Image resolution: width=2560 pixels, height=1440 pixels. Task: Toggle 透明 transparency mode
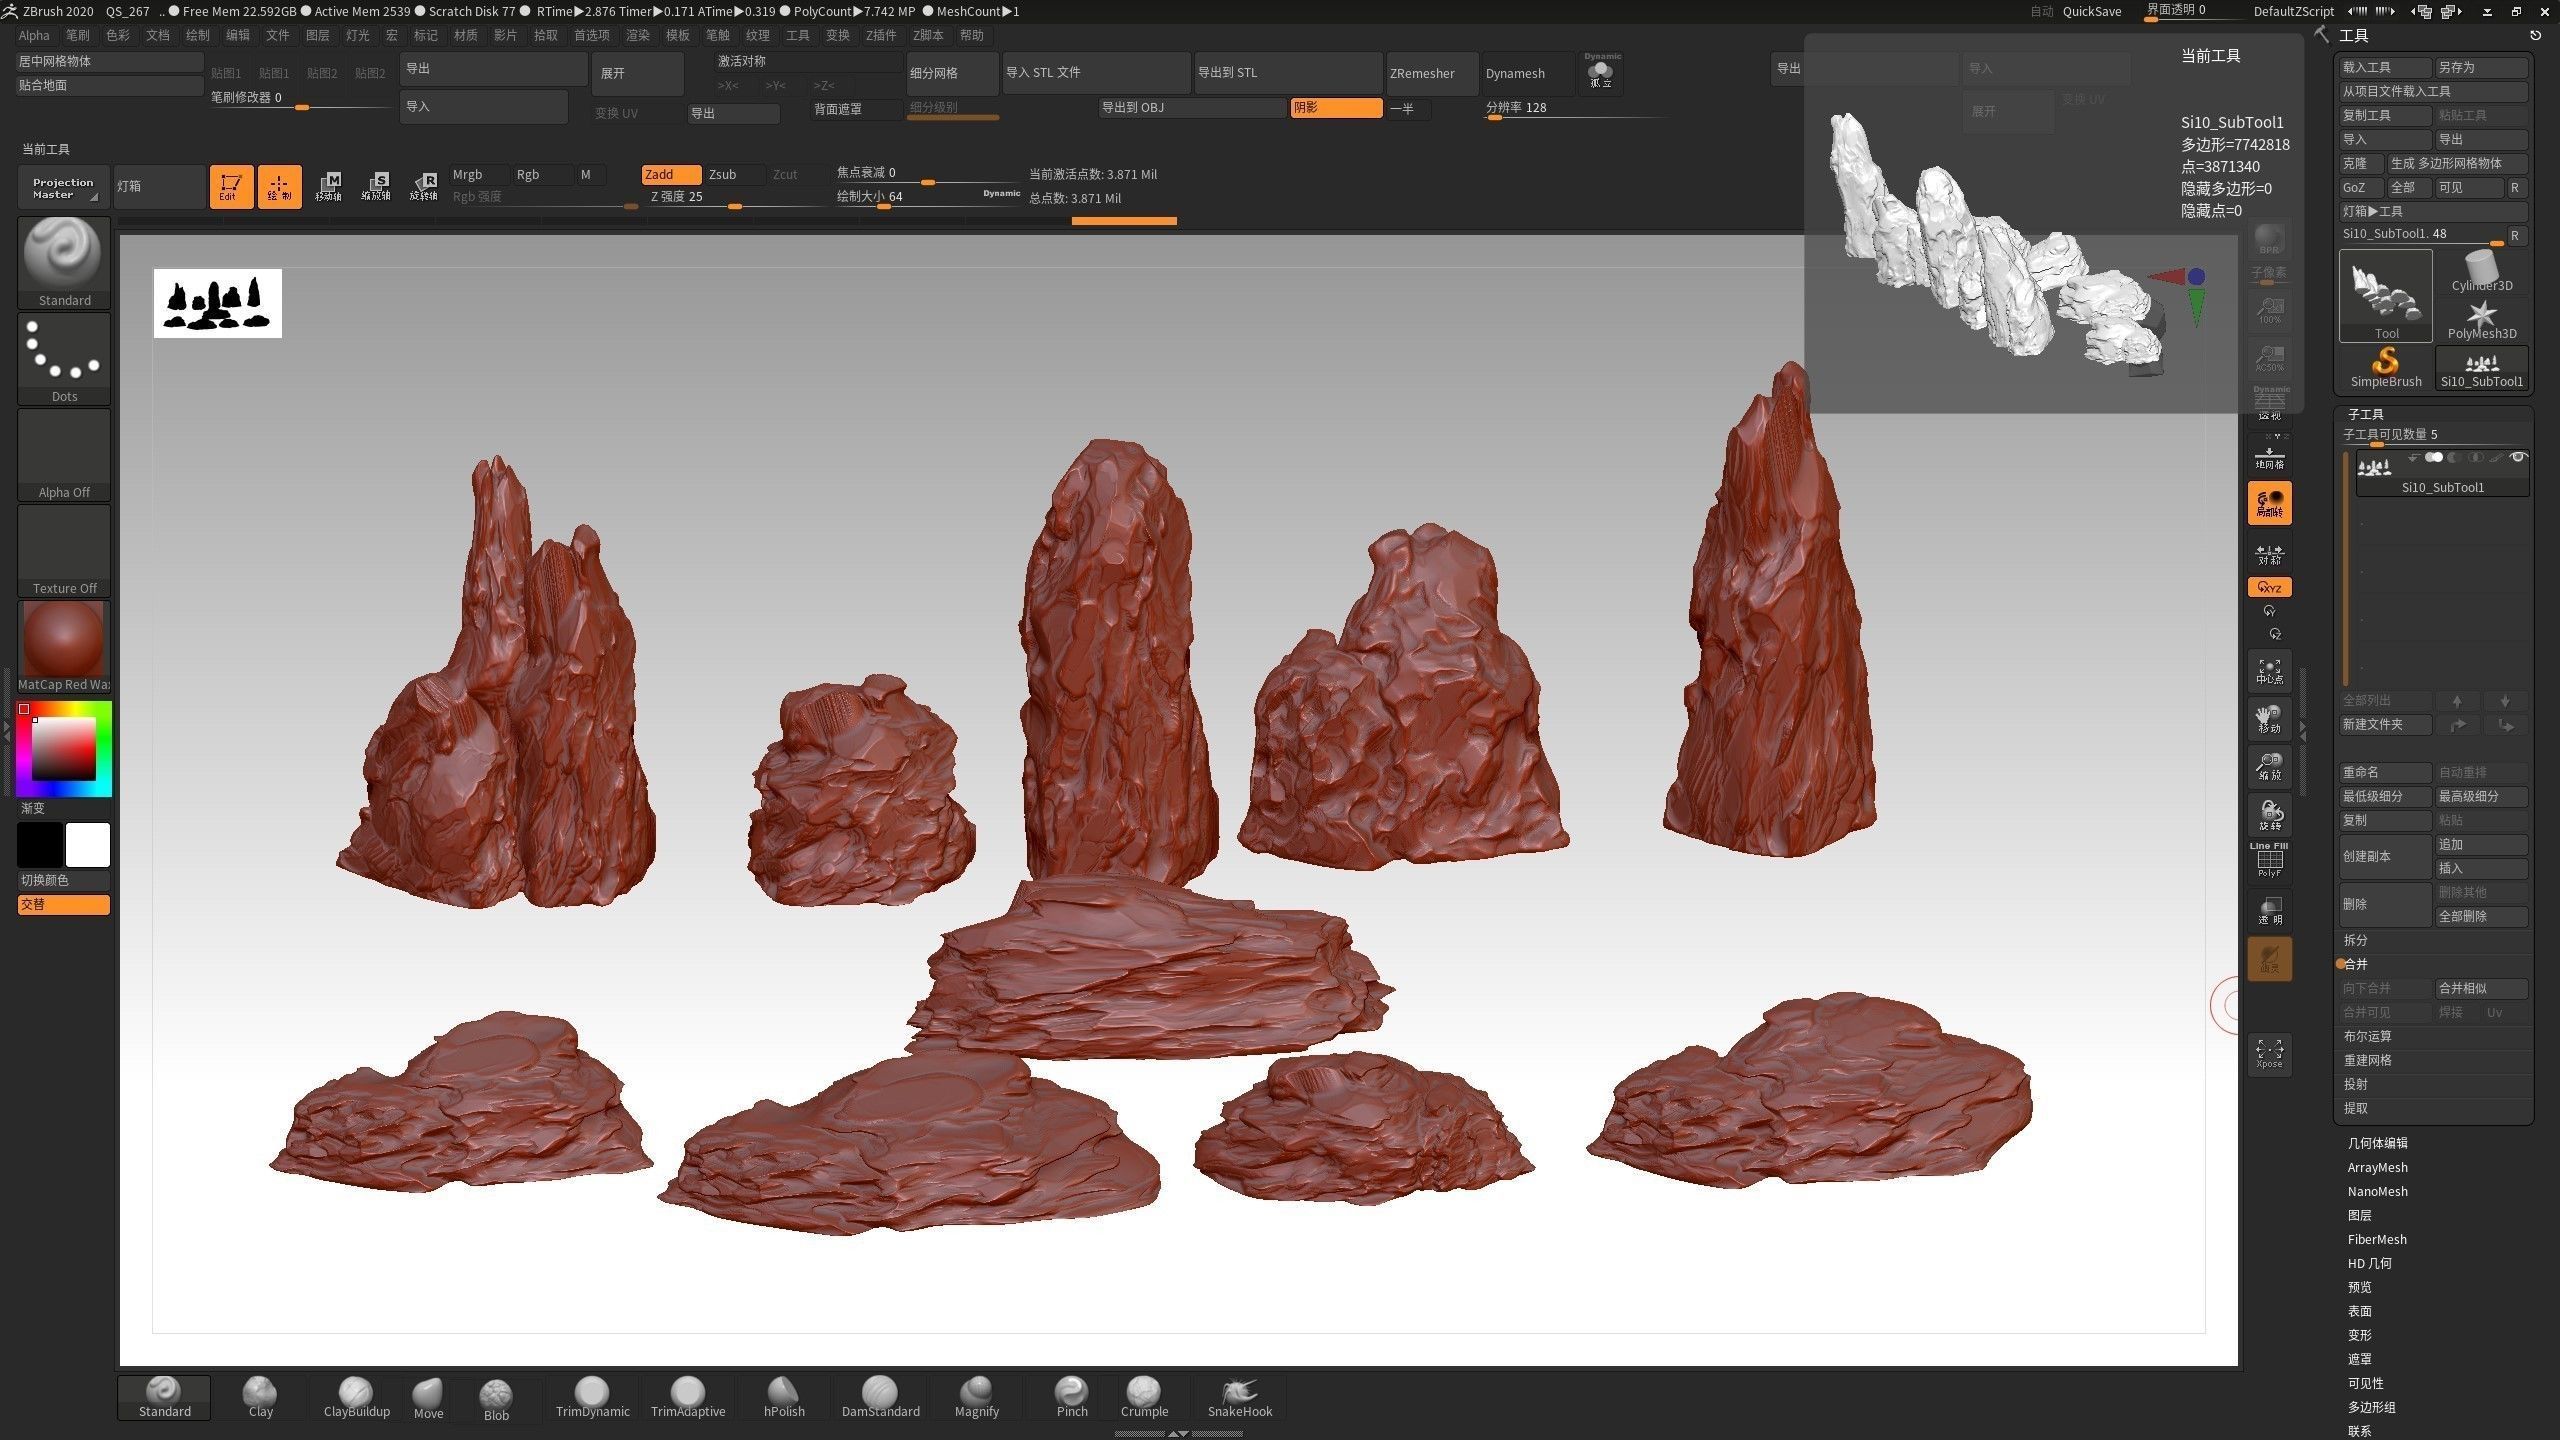pos(2269,910)
